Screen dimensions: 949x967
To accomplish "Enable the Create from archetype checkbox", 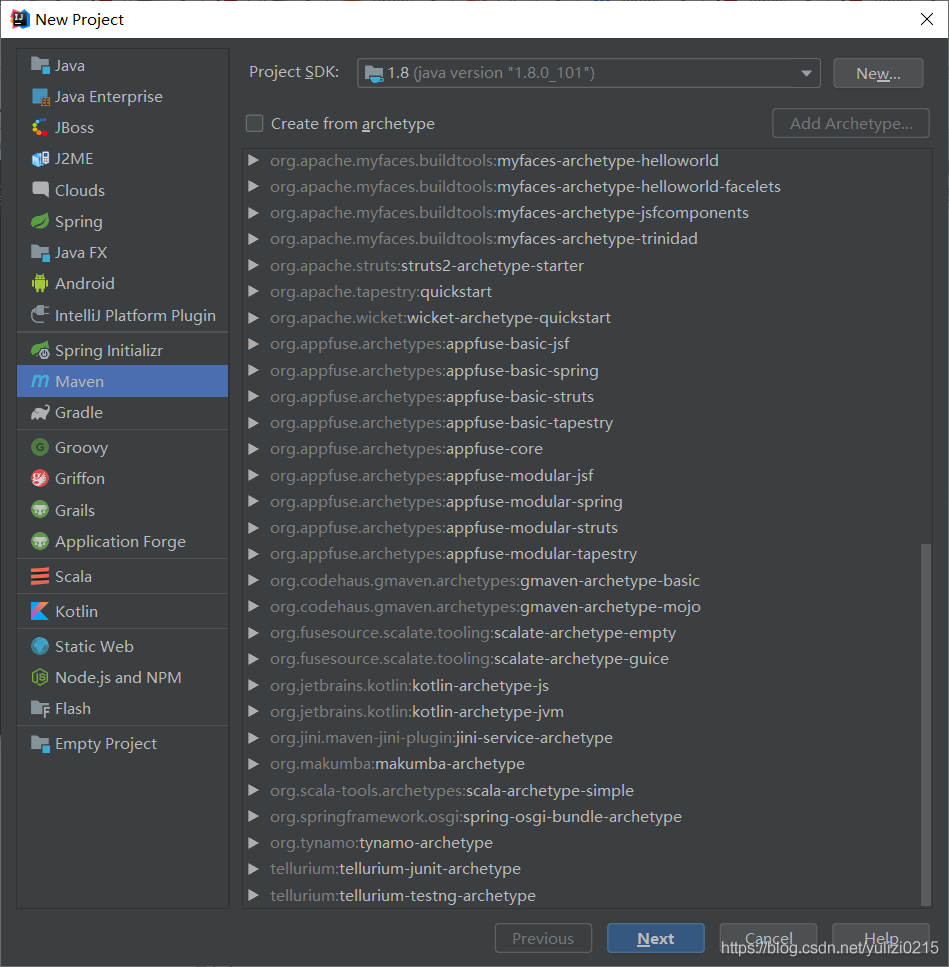I will pyautogui.click(x=254, y=123).
